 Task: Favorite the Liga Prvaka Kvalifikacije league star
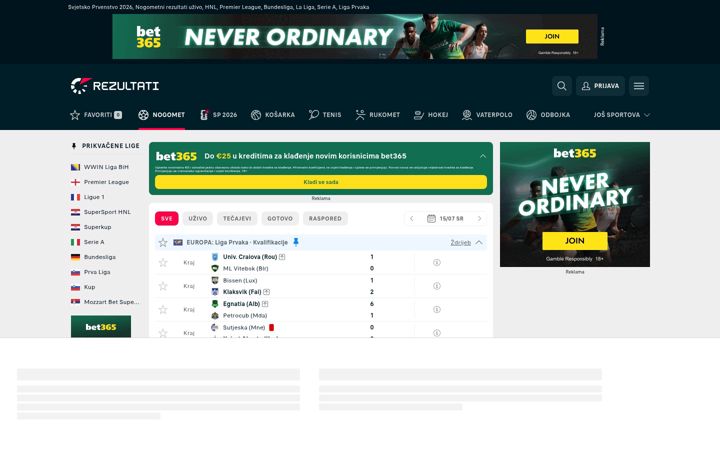(163, 242)
